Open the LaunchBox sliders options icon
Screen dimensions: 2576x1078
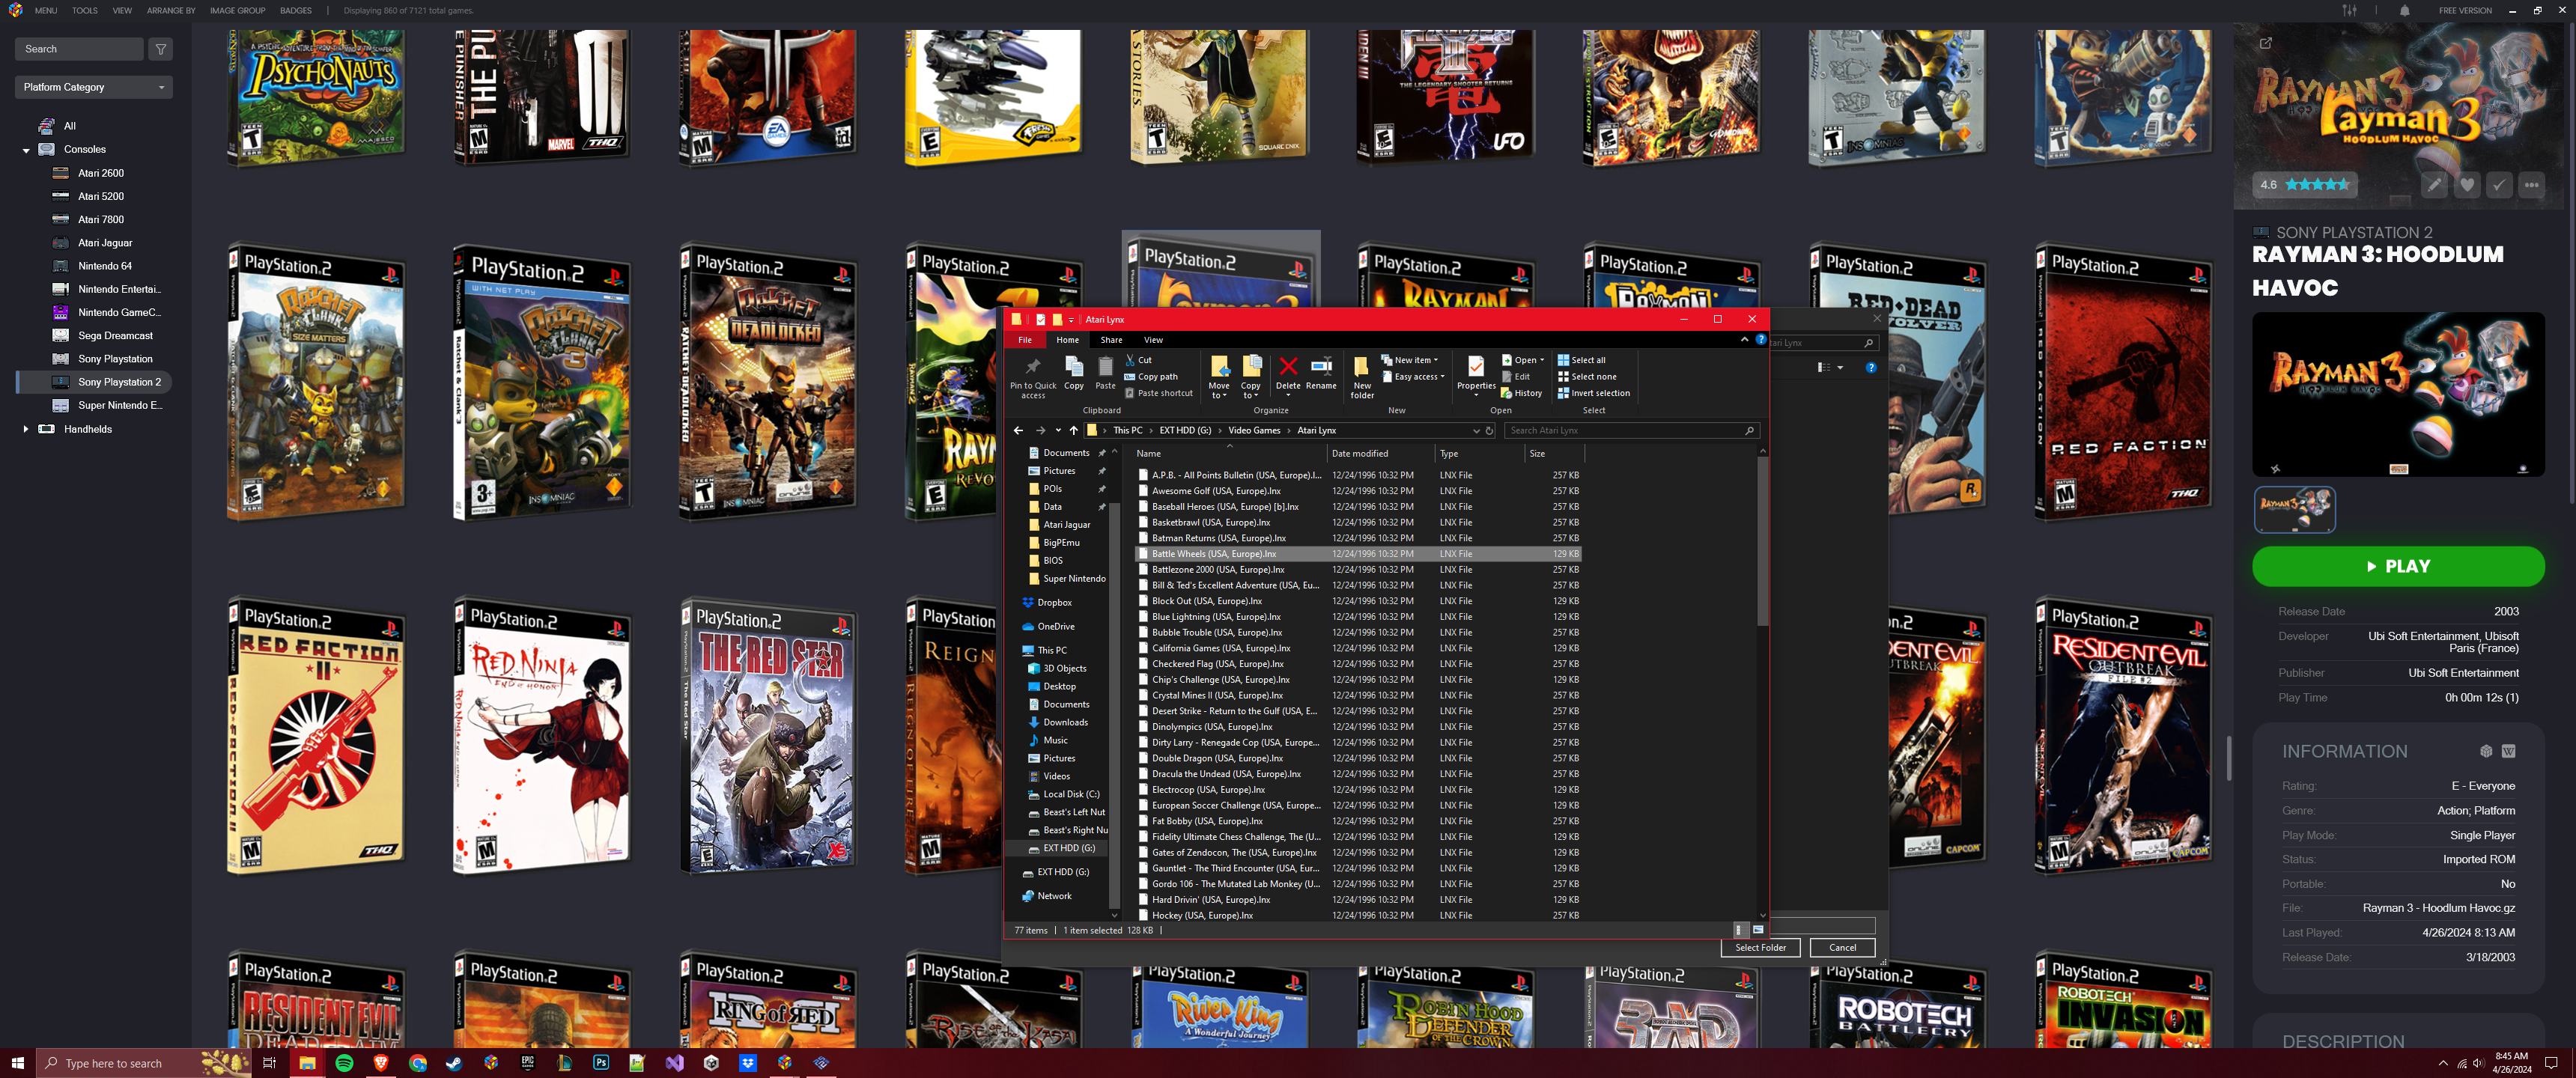(x=2349, y=11)
